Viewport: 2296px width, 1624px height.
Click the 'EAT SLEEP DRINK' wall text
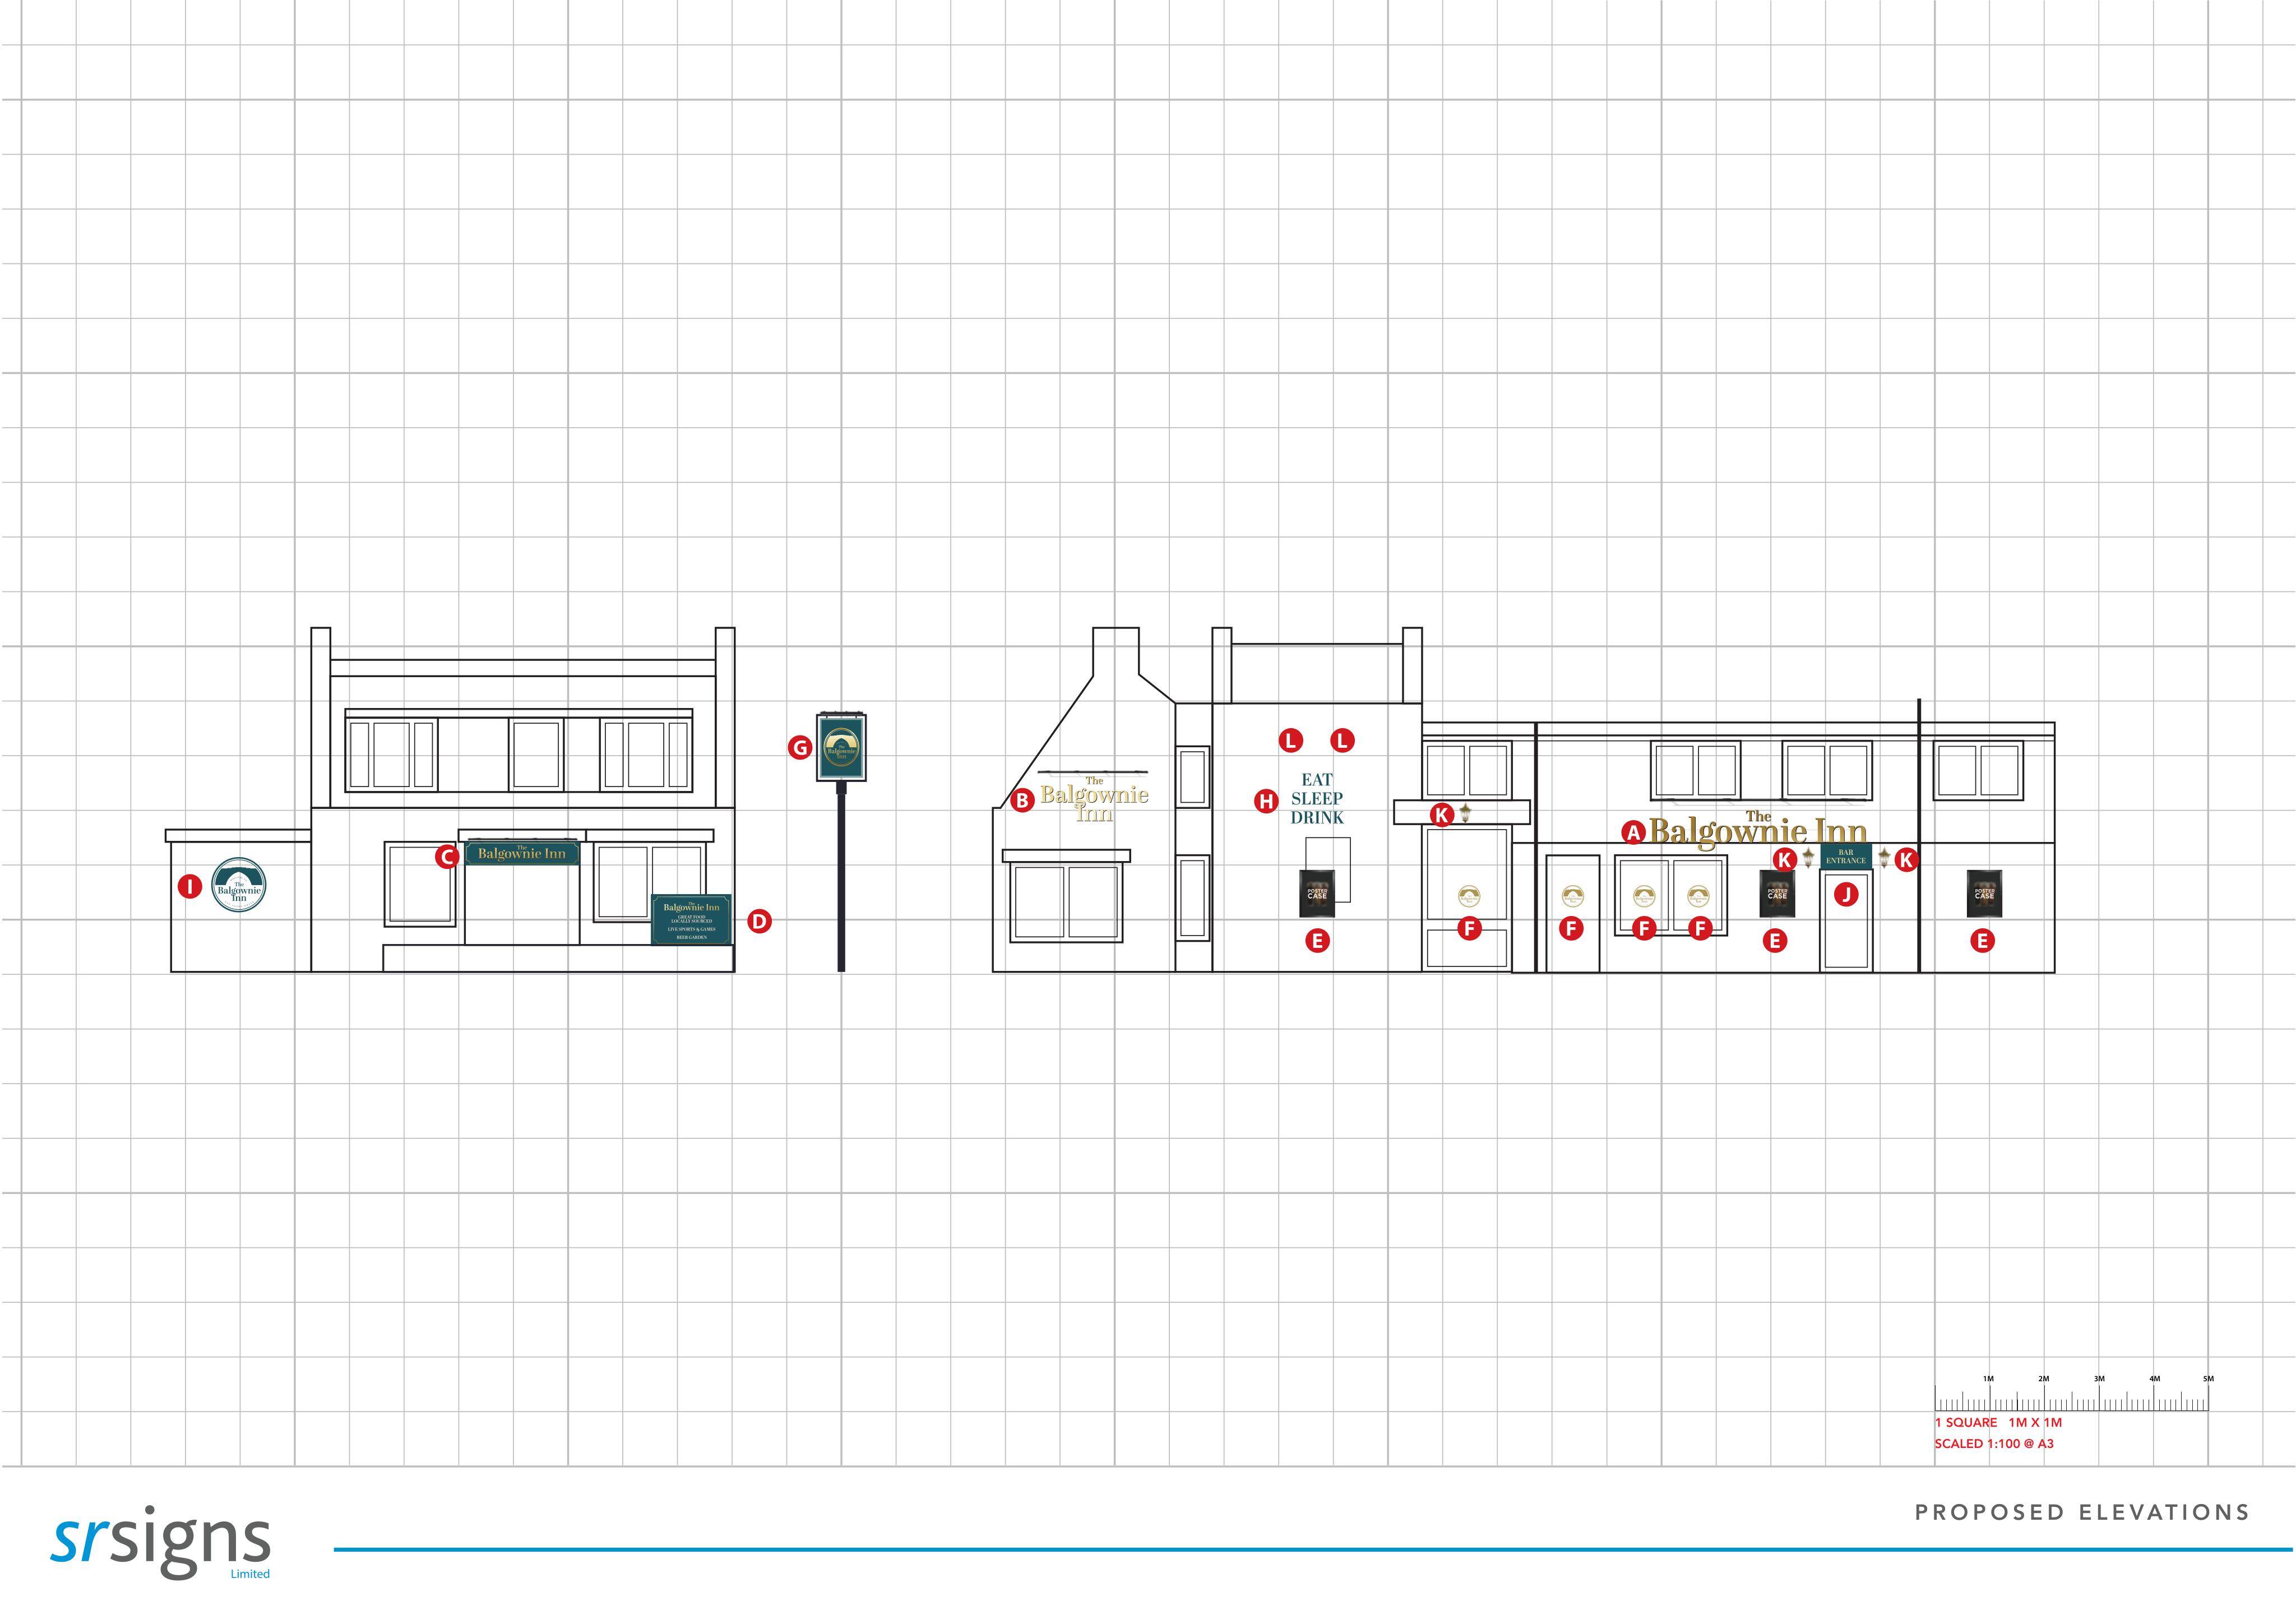tap(1317, 799)
